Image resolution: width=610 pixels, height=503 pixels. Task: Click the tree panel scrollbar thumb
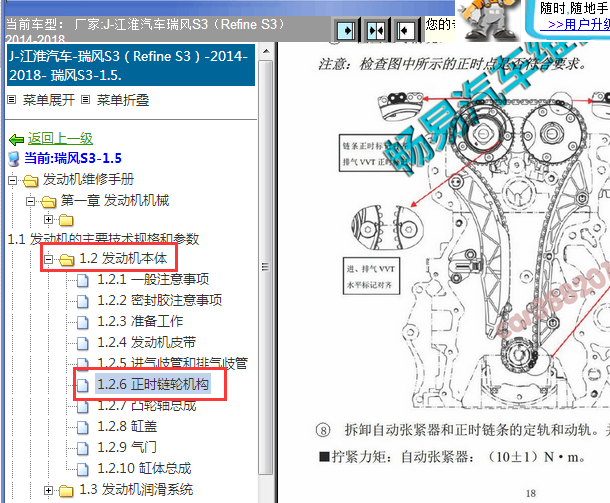point(266,267)
